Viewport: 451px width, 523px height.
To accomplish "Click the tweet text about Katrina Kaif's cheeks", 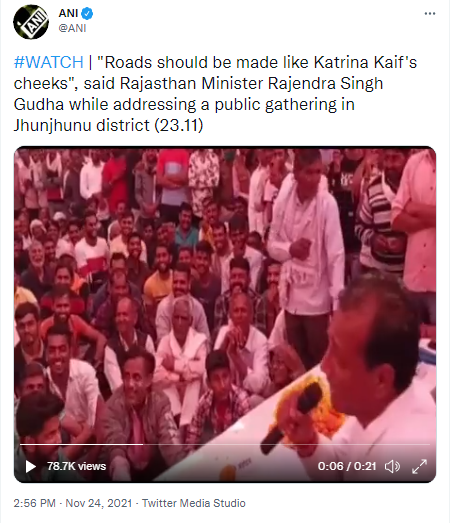I will click(215, 94).
